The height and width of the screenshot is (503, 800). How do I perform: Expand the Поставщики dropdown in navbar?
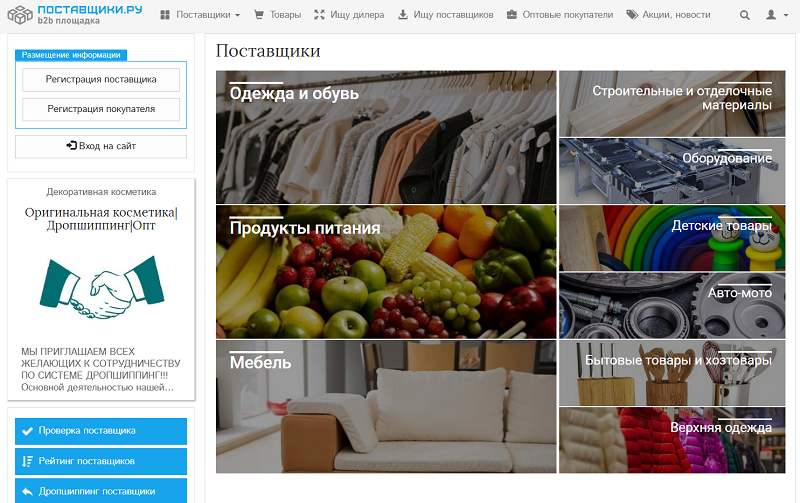(x=200, y=15)
